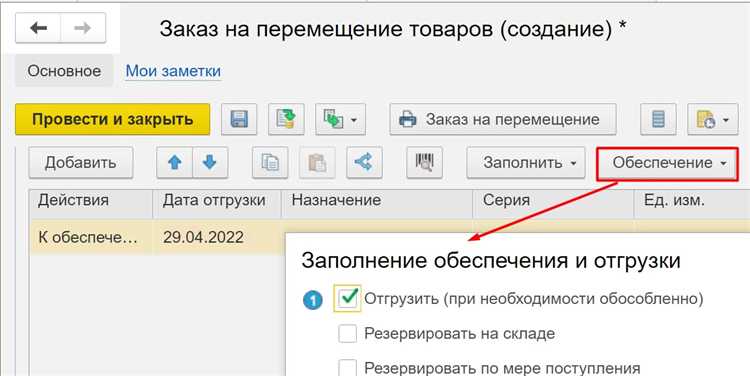Screen dimensions: 750x376
Task: Print Заказ на перемещение
Action: pos(503,119)
